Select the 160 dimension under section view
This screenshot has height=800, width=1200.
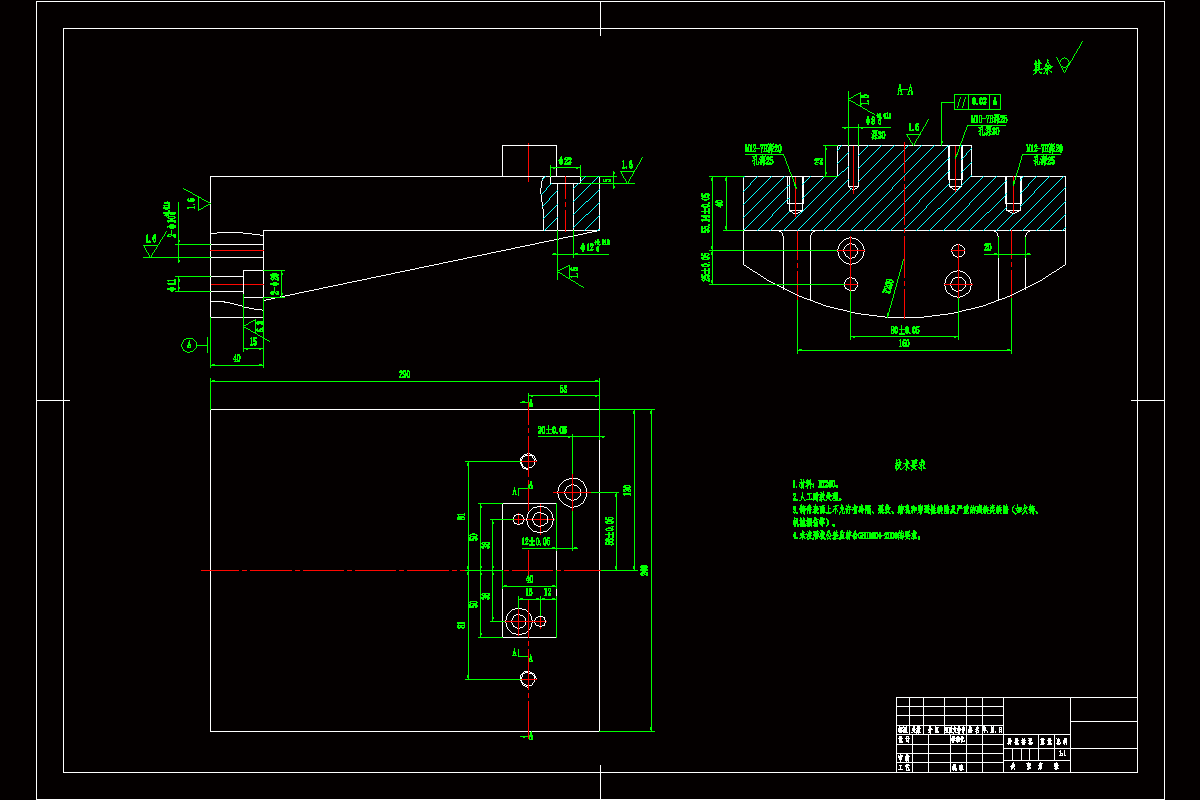tap(904, 344)
